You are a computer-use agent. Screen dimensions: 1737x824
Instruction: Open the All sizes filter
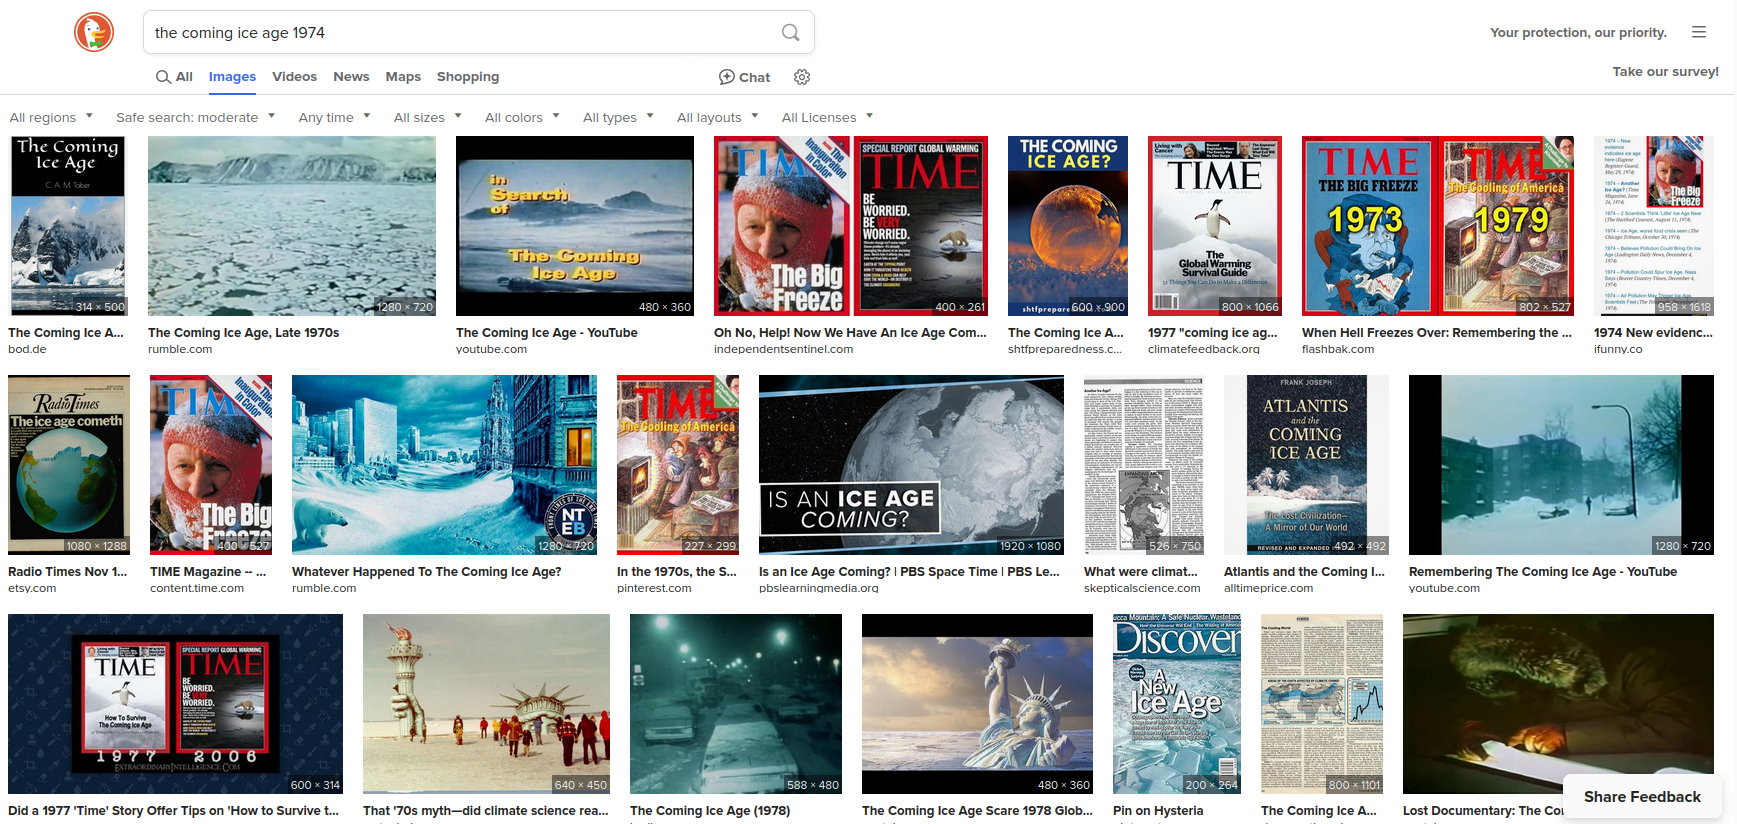[x=427, y=117]
